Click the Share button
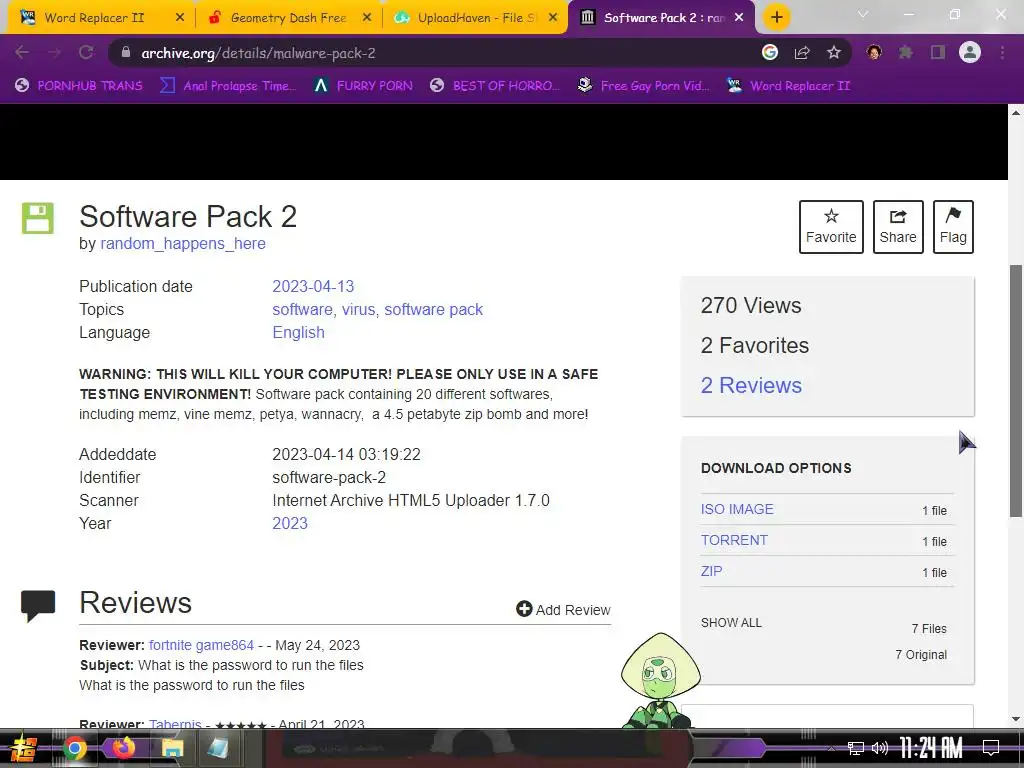This screenshot has height=768, width=1024. click(x=898, y=227)
